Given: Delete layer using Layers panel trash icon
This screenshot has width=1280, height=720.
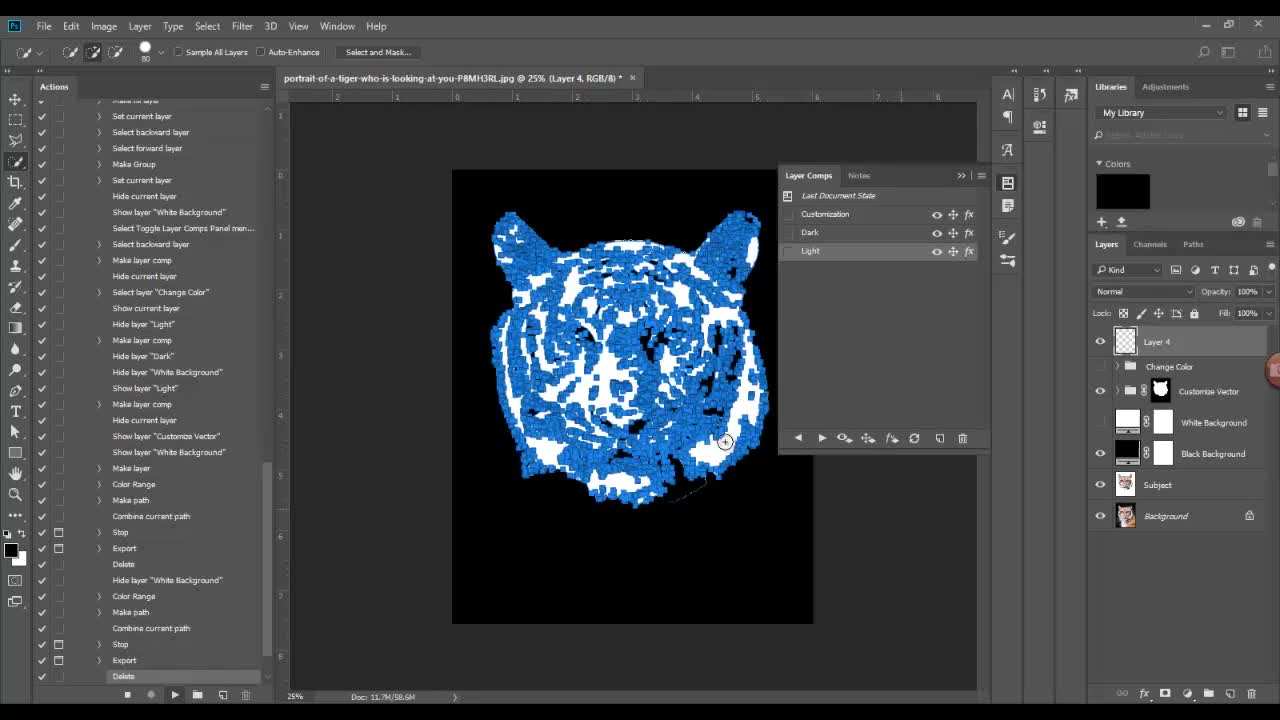Looking at the screenshot, I should coord(1251,694).
